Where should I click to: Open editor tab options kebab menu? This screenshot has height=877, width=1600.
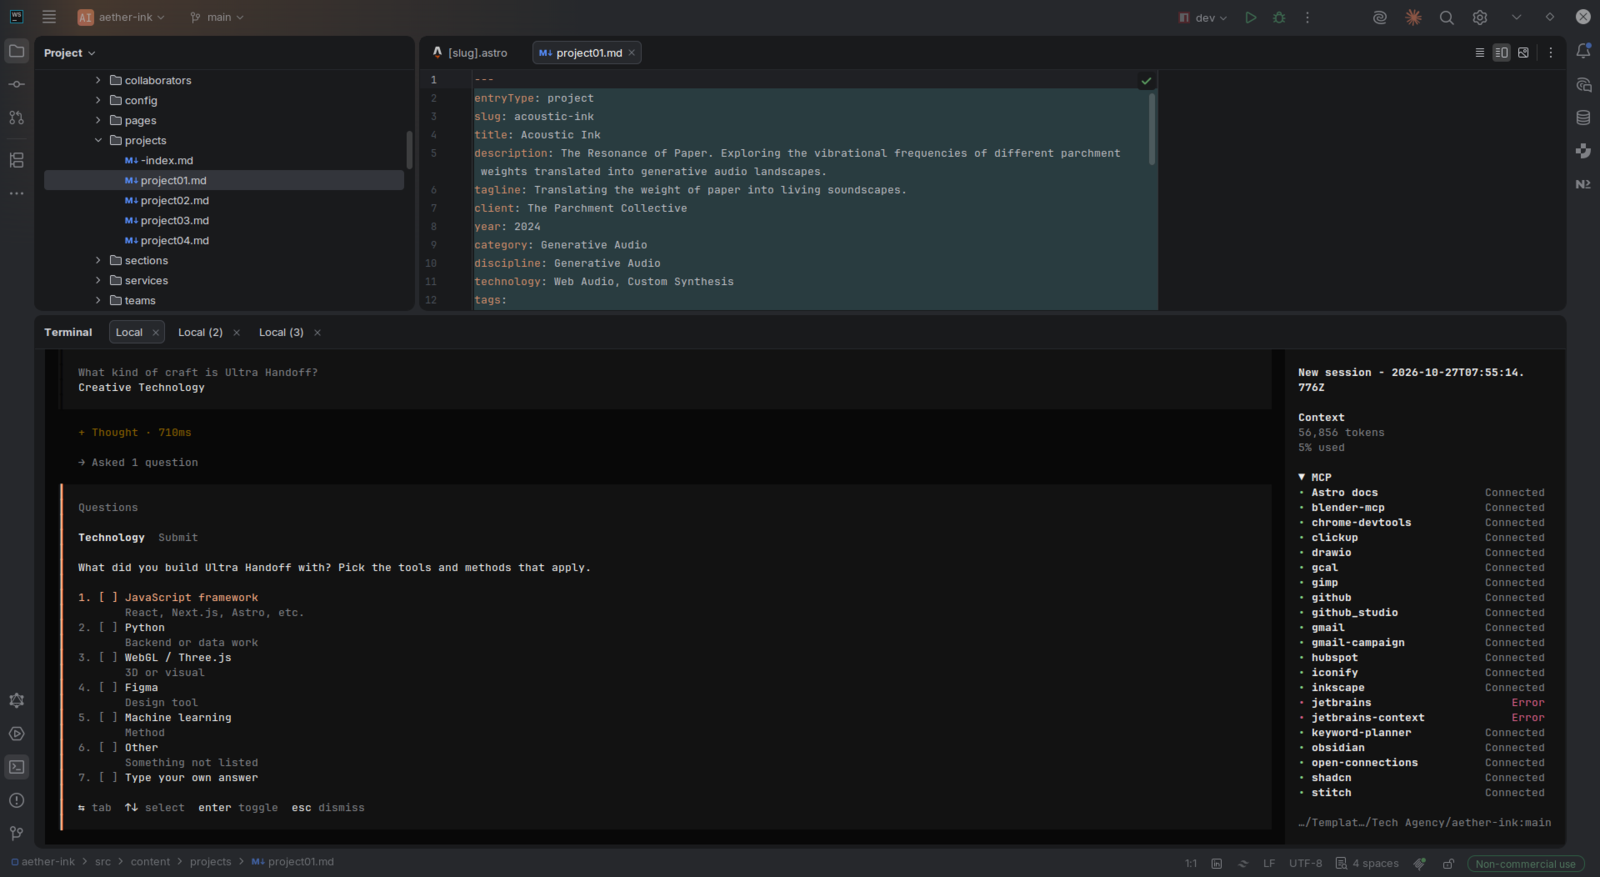point(1551,53)
